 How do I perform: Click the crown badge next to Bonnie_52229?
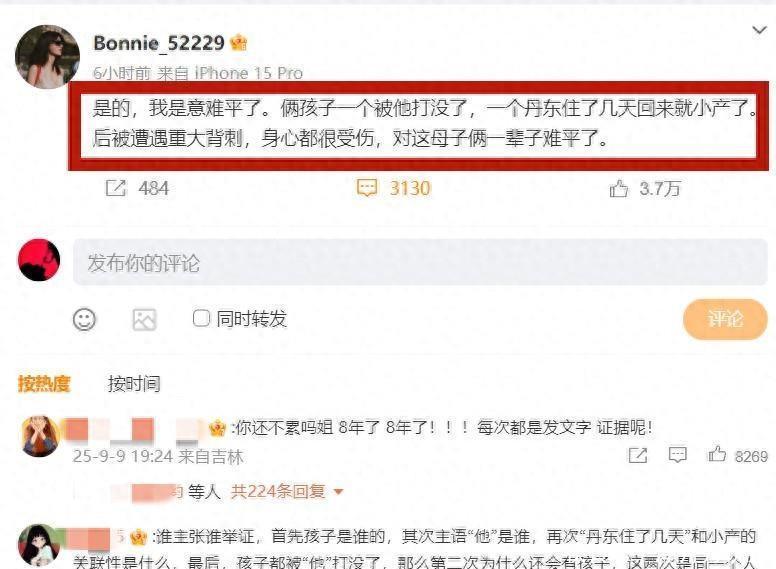click(x=239, y=43)
